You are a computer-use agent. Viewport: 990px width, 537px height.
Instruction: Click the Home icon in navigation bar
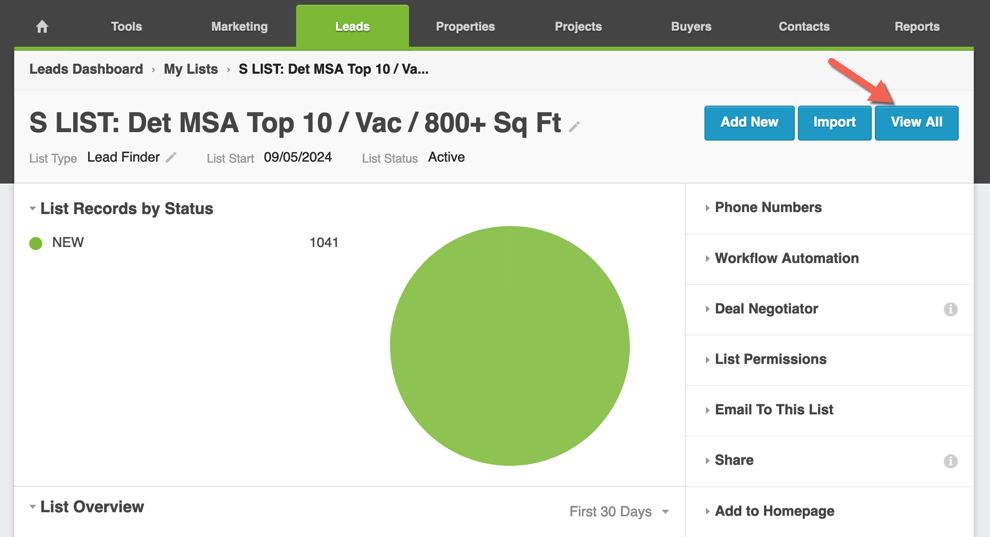click(42, 27)
